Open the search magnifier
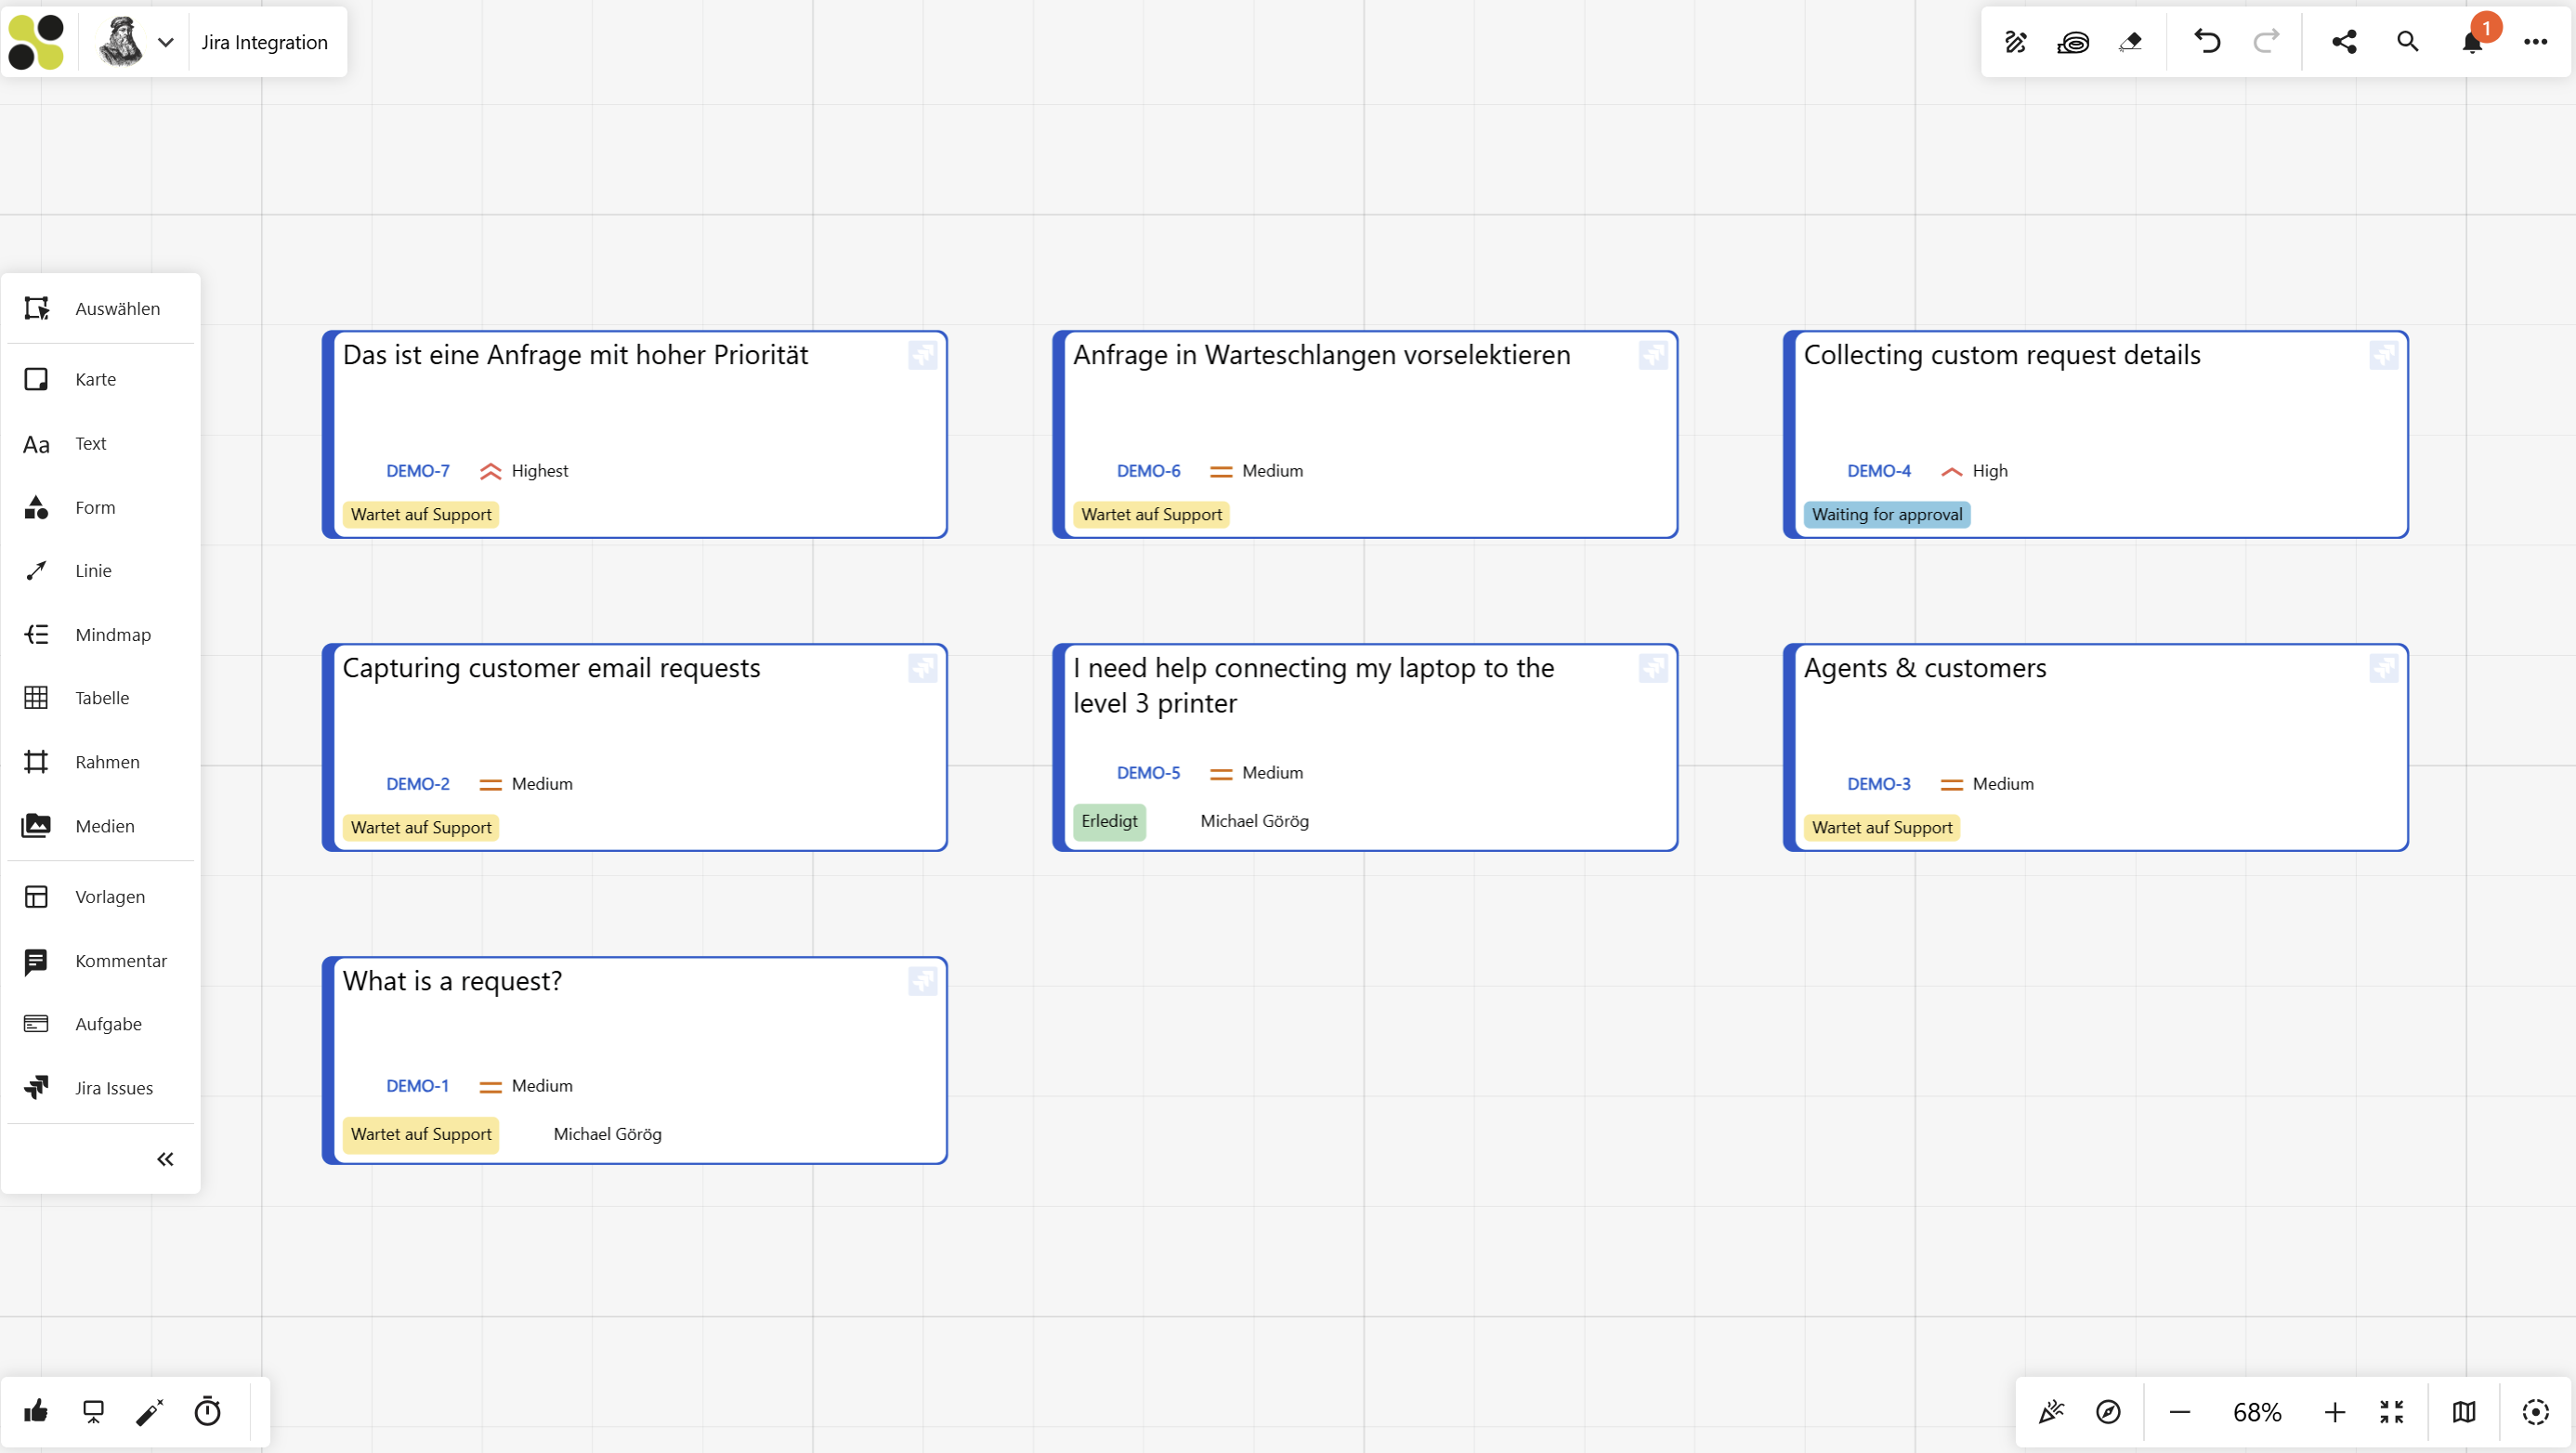This screenshot has height=1453, width=2576. (2408, 41)
